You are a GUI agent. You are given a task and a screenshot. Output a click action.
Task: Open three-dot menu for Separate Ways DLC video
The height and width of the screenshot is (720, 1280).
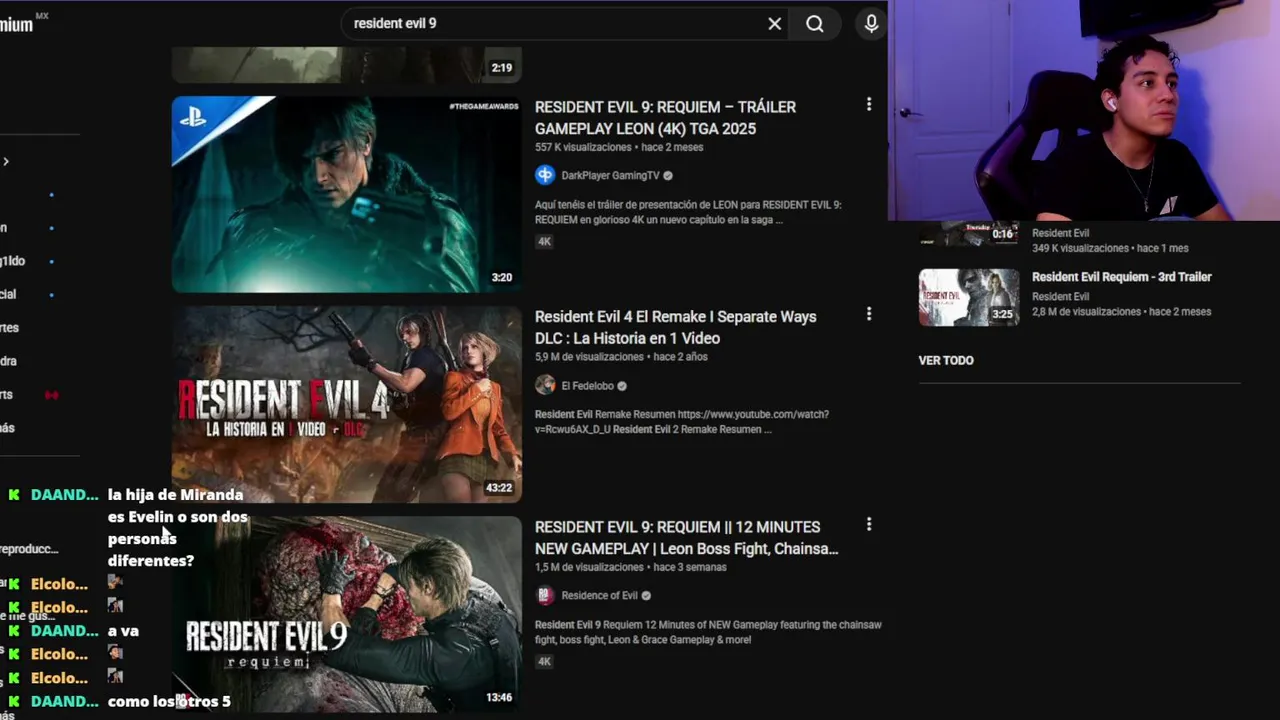(868, 314)
